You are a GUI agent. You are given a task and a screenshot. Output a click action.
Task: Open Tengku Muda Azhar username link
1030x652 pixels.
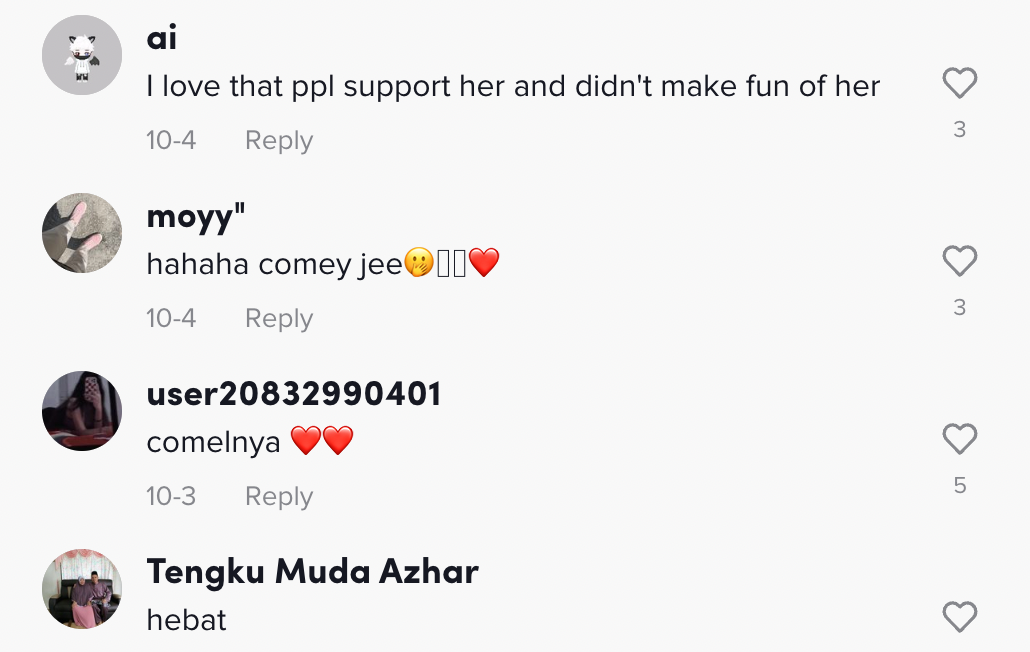[313, 571]
